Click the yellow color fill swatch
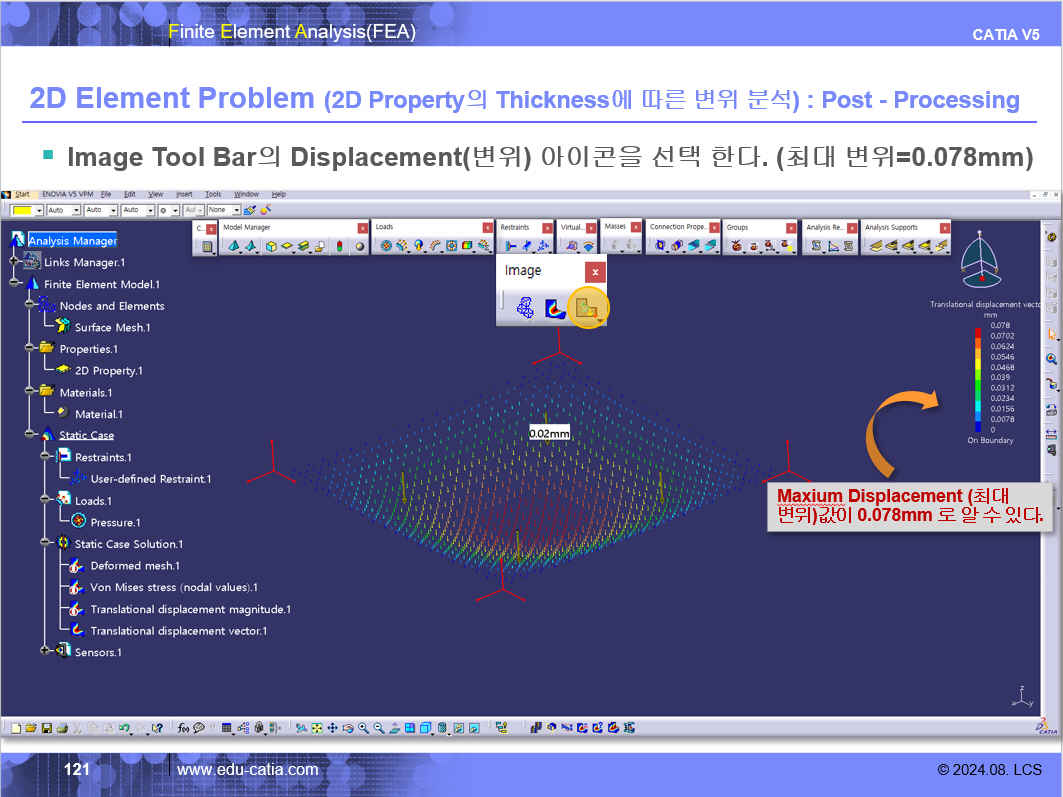The height and width of the screenshot is (797, 1063). click(x=21, y=210)
